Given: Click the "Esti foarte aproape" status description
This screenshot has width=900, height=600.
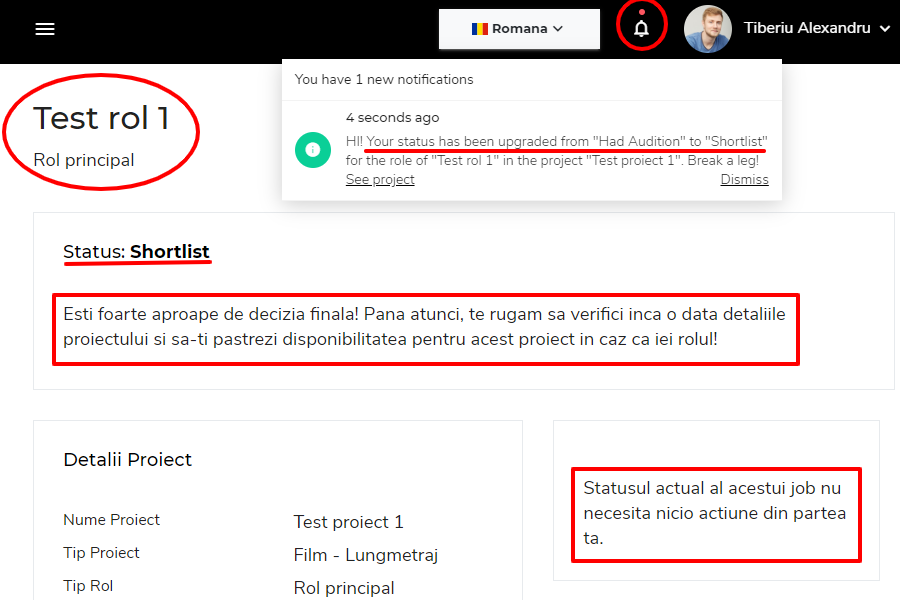Looking at the screenshot, I should (x=424, y=327).
